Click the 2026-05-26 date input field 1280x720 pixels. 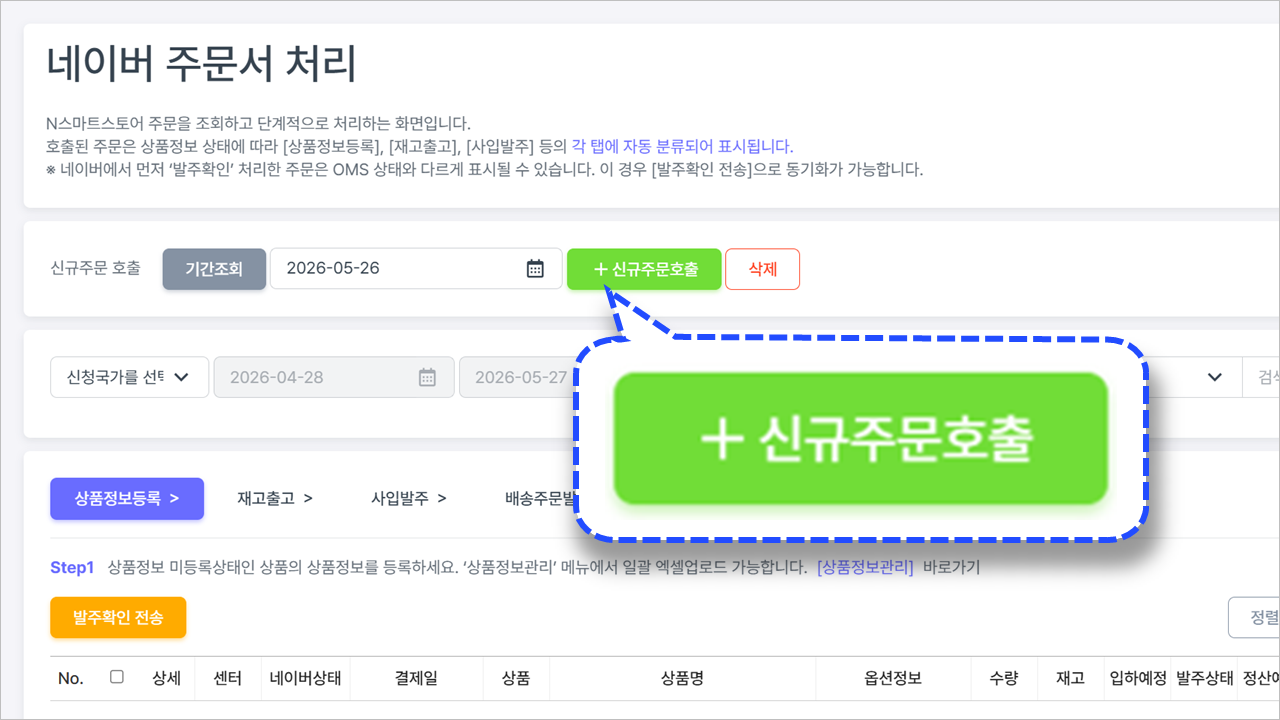click(x=416, y=269)
